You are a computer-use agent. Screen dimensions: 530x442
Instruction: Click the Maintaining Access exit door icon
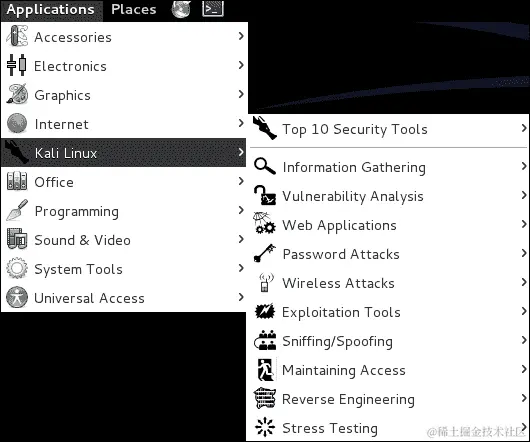click(266, 369)
